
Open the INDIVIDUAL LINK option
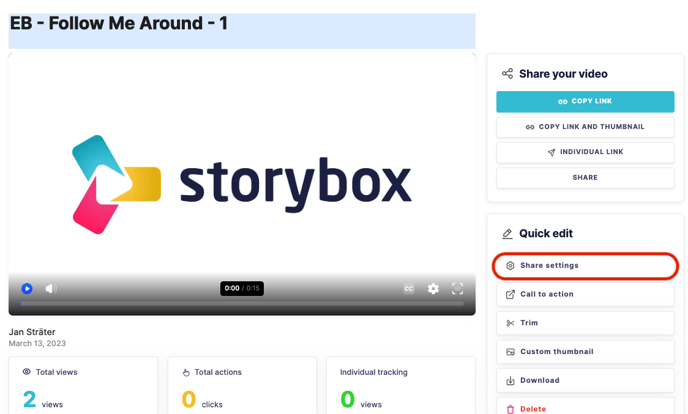[x=585, y=152]
